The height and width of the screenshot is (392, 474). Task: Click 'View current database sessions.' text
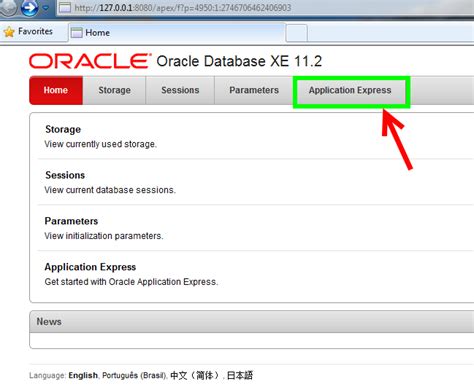click(110, 190)
